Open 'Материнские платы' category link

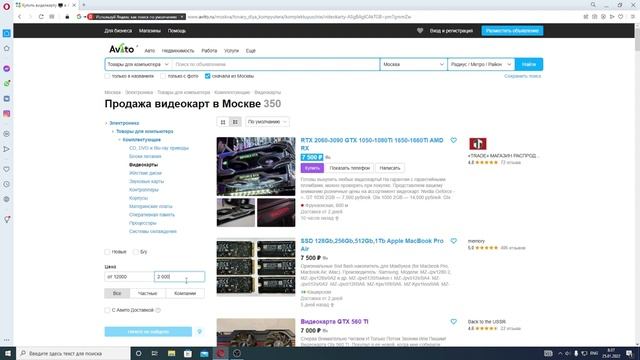[x=151, y=206]
